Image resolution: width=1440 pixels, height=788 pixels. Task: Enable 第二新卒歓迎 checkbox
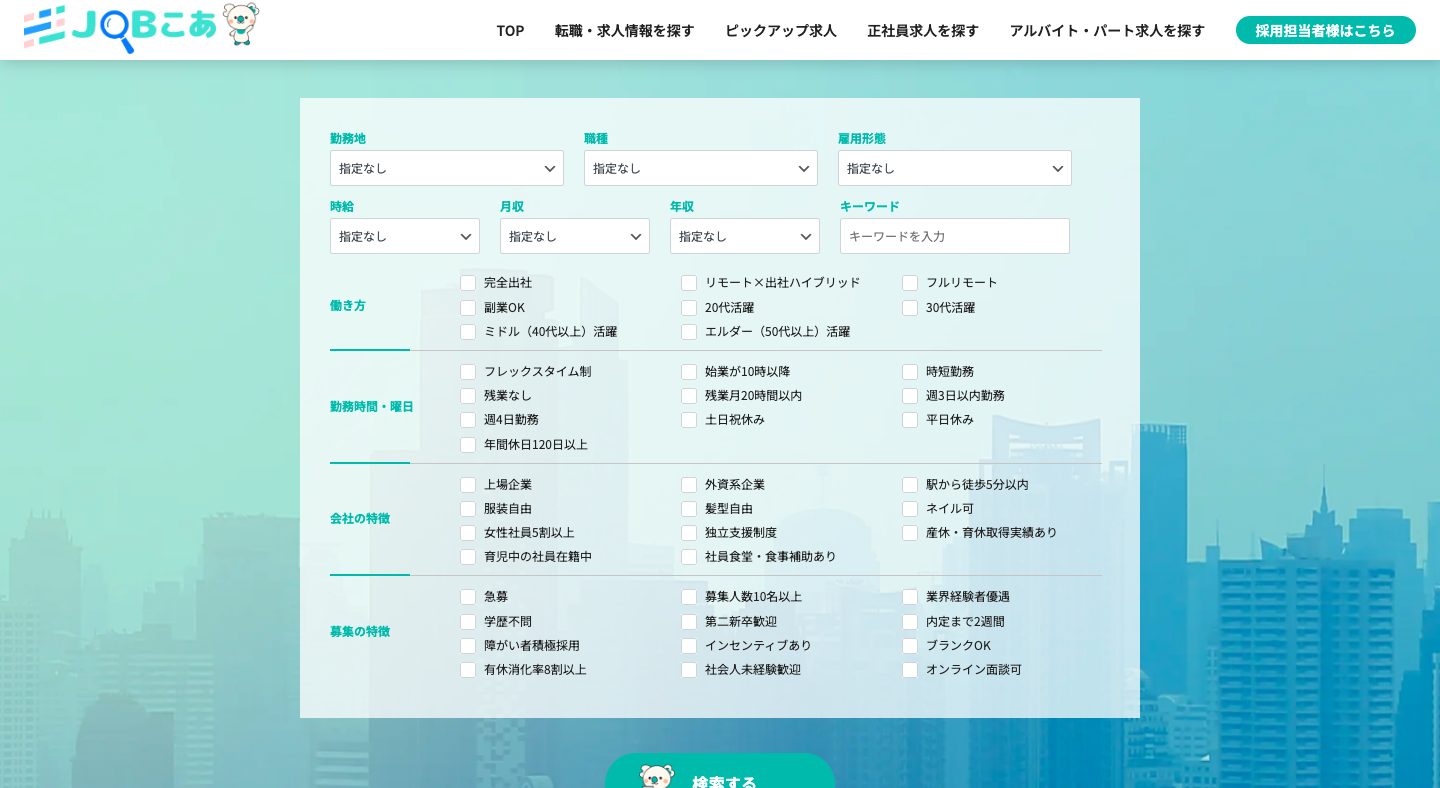click(689, 622)
